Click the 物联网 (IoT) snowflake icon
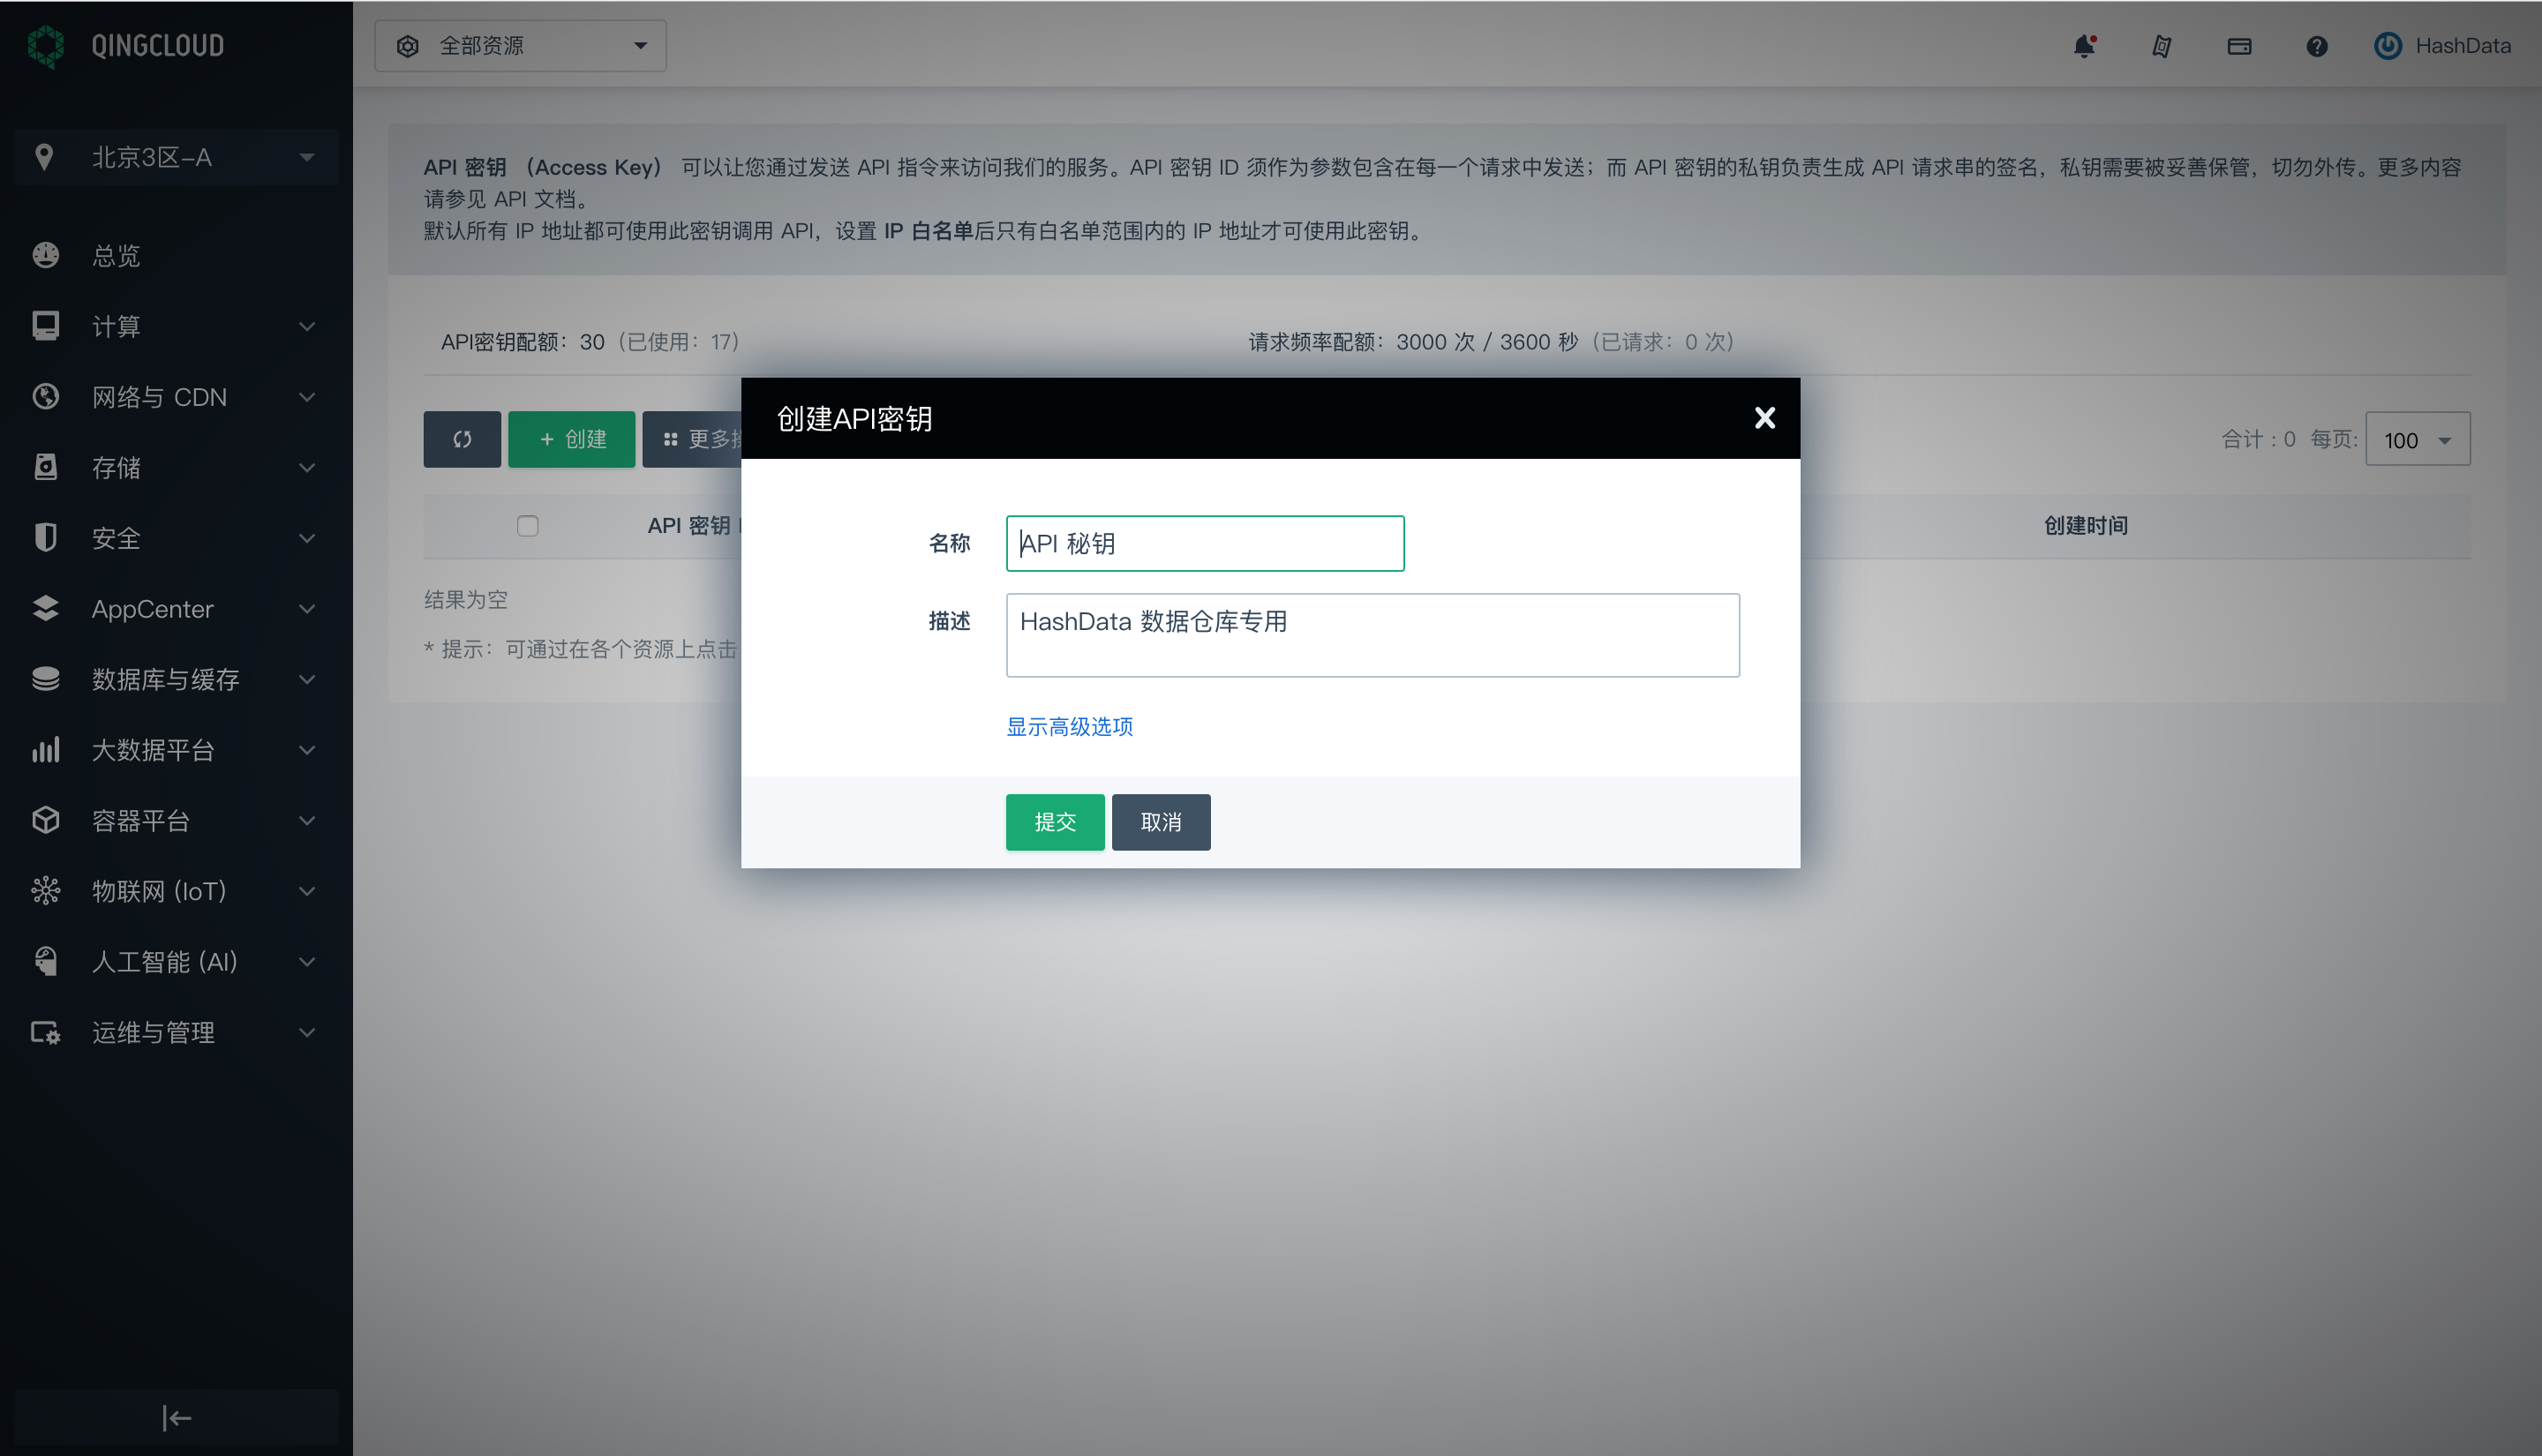This screenshot has width=2542, height=1456. coord(46,891)
